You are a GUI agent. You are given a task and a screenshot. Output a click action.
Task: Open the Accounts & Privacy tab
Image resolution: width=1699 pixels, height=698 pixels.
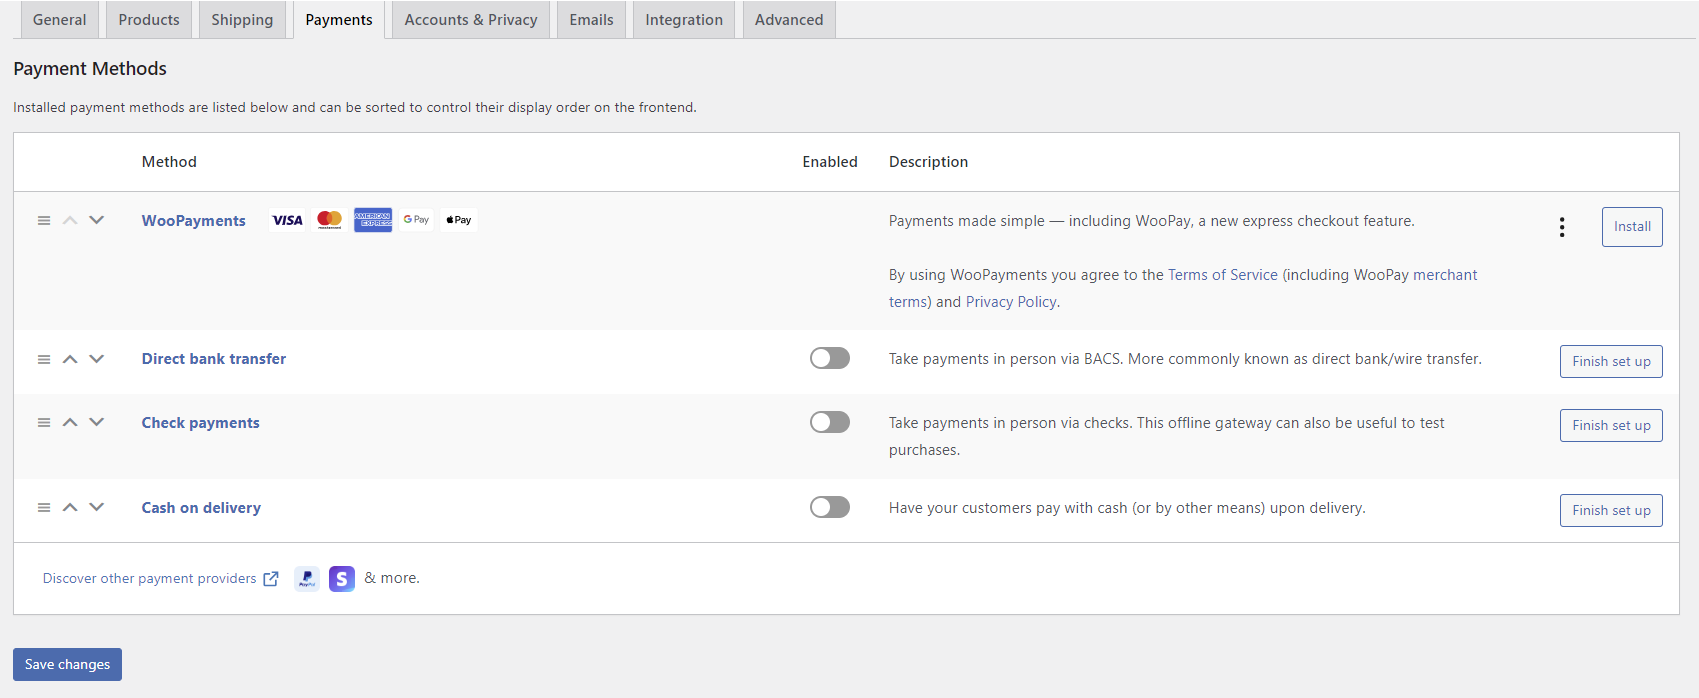[x=471, y=20]
